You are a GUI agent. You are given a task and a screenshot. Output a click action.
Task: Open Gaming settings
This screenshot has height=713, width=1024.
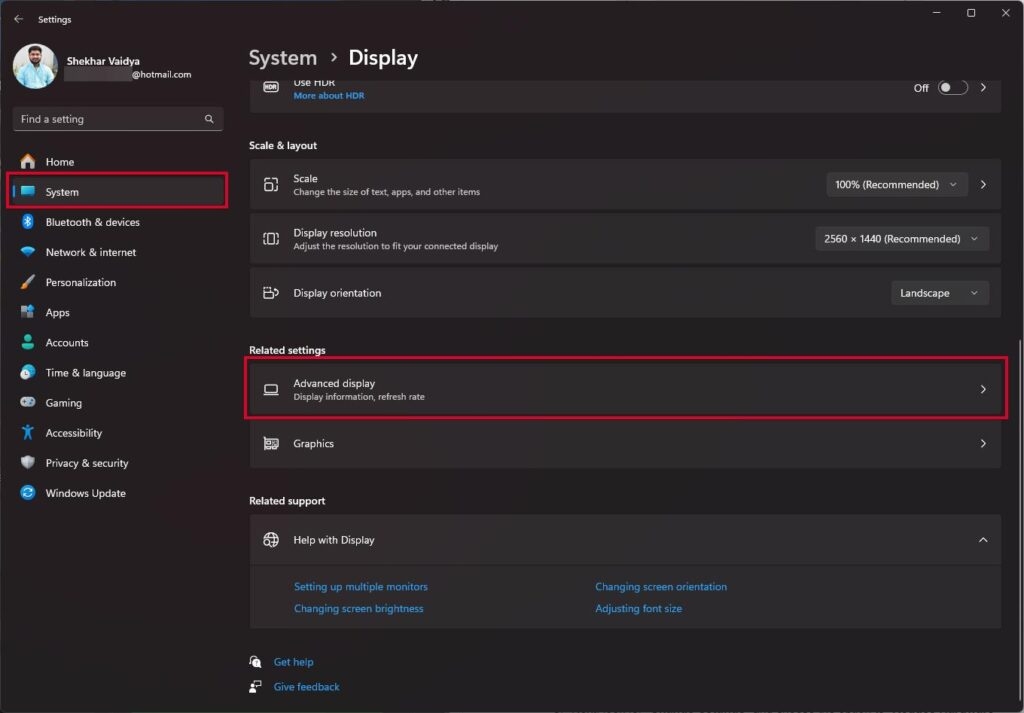pos(118,402)
